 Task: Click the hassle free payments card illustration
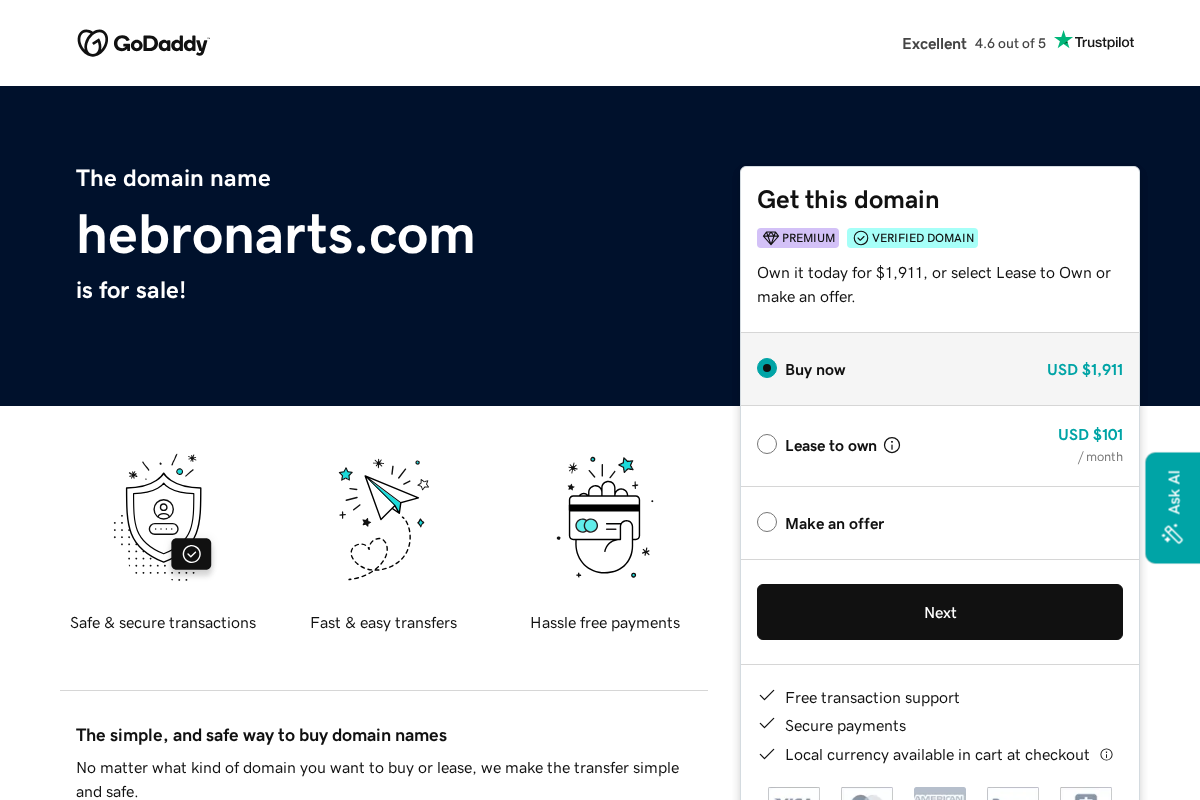tap(604, 517)
